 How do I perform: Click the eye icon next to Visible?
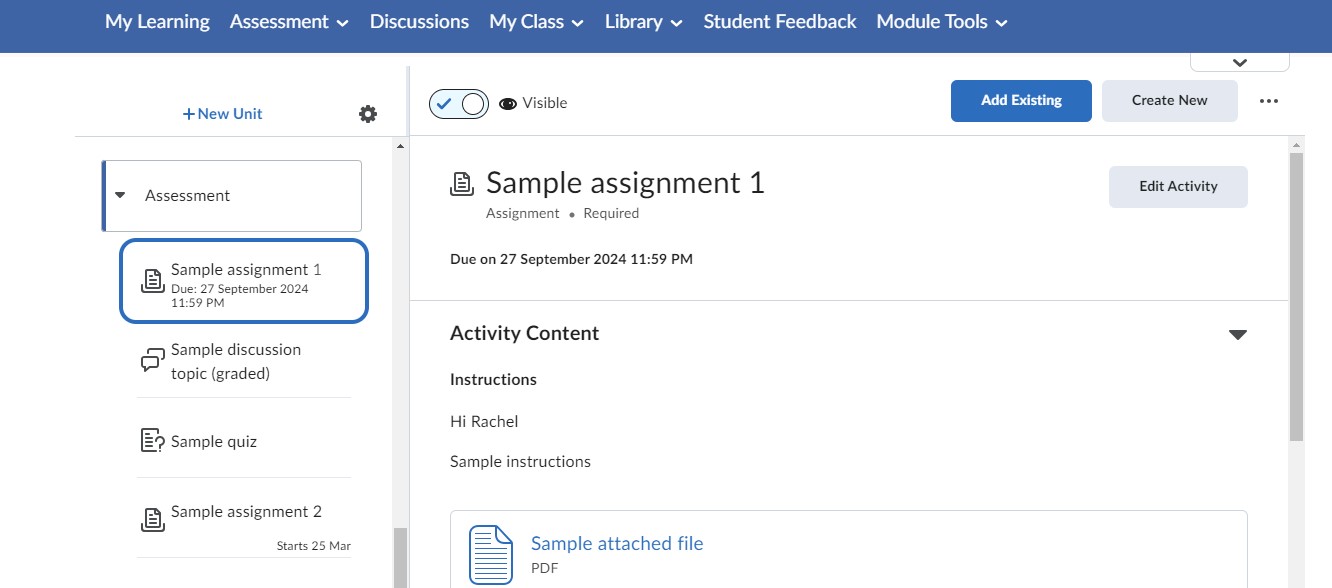(x=507, y=103)
